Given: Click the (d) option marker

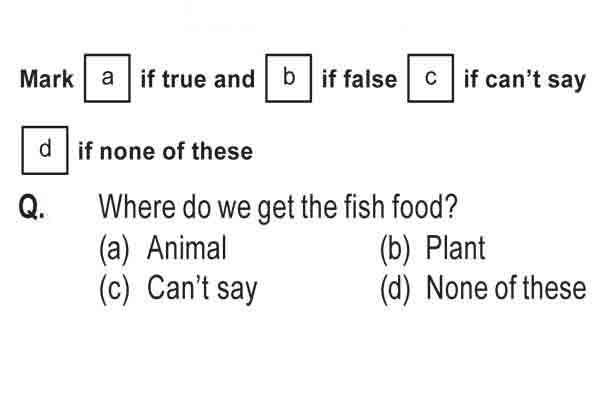Looking at the screenshot, I should pos(395,290).
